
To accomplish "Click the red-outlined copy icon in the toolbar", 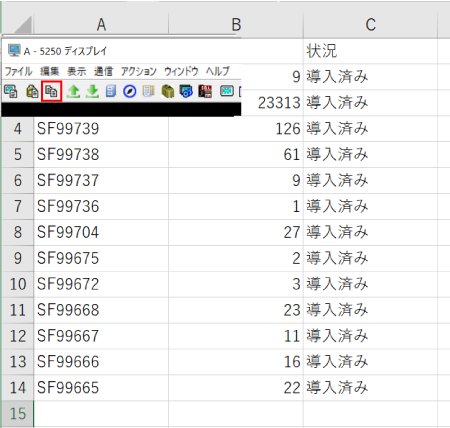I will pyautogui.click(x=52, y=91).
